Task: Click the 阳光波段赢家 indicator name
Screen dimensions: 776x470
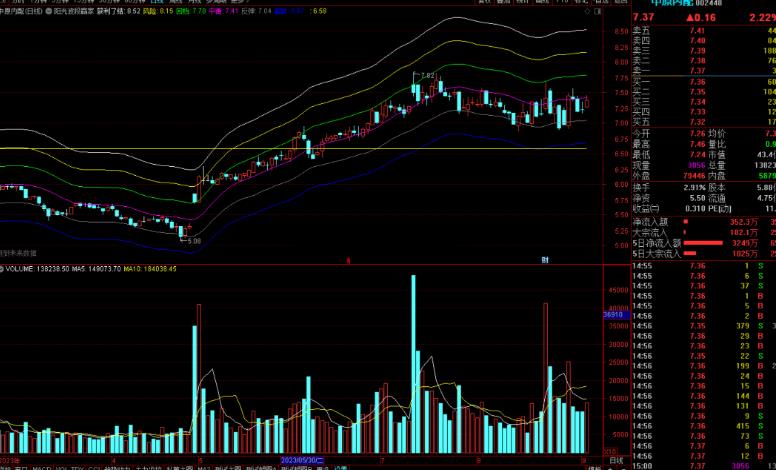Action: click(x=73, y=11)
